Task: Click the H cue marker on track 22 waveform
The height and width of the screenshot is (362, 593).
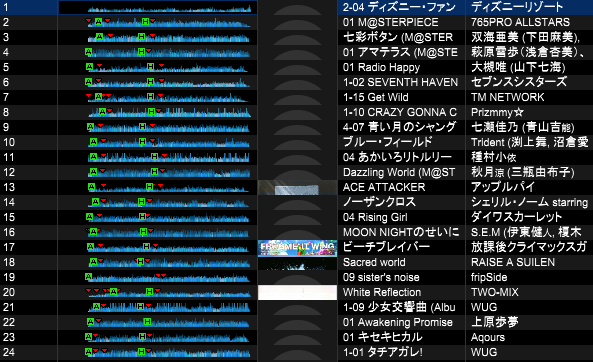Action: (x=147, y=321)
